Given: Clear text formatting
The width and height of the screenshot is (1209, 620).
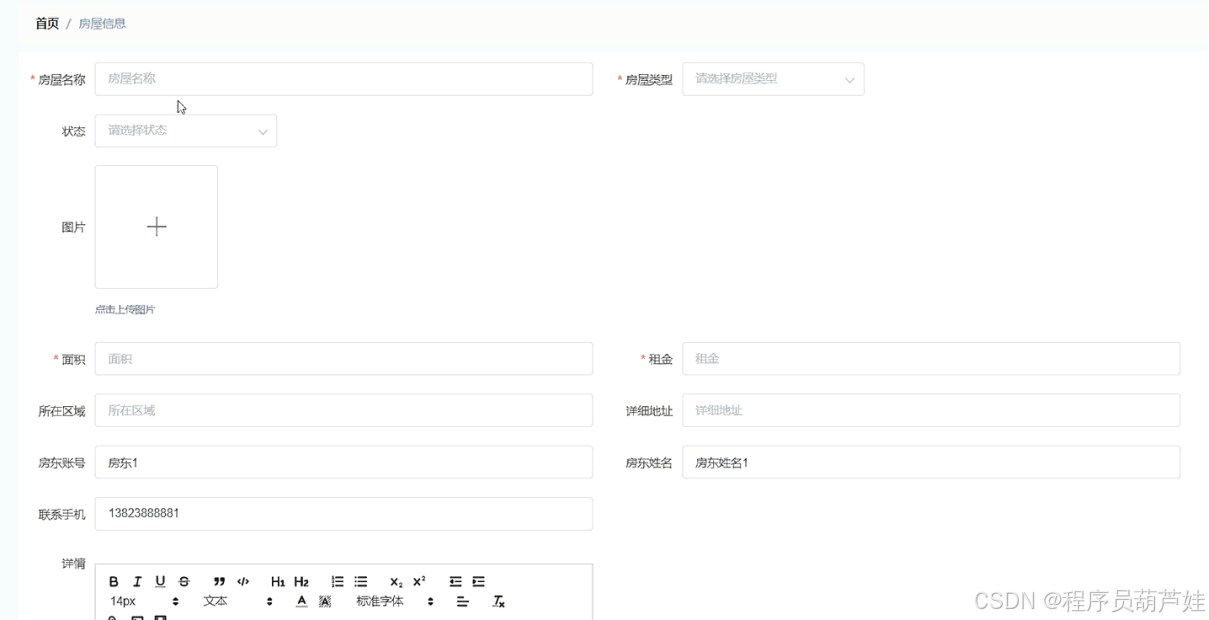Looking at the screenshot, I should click(x=498, y=602).
